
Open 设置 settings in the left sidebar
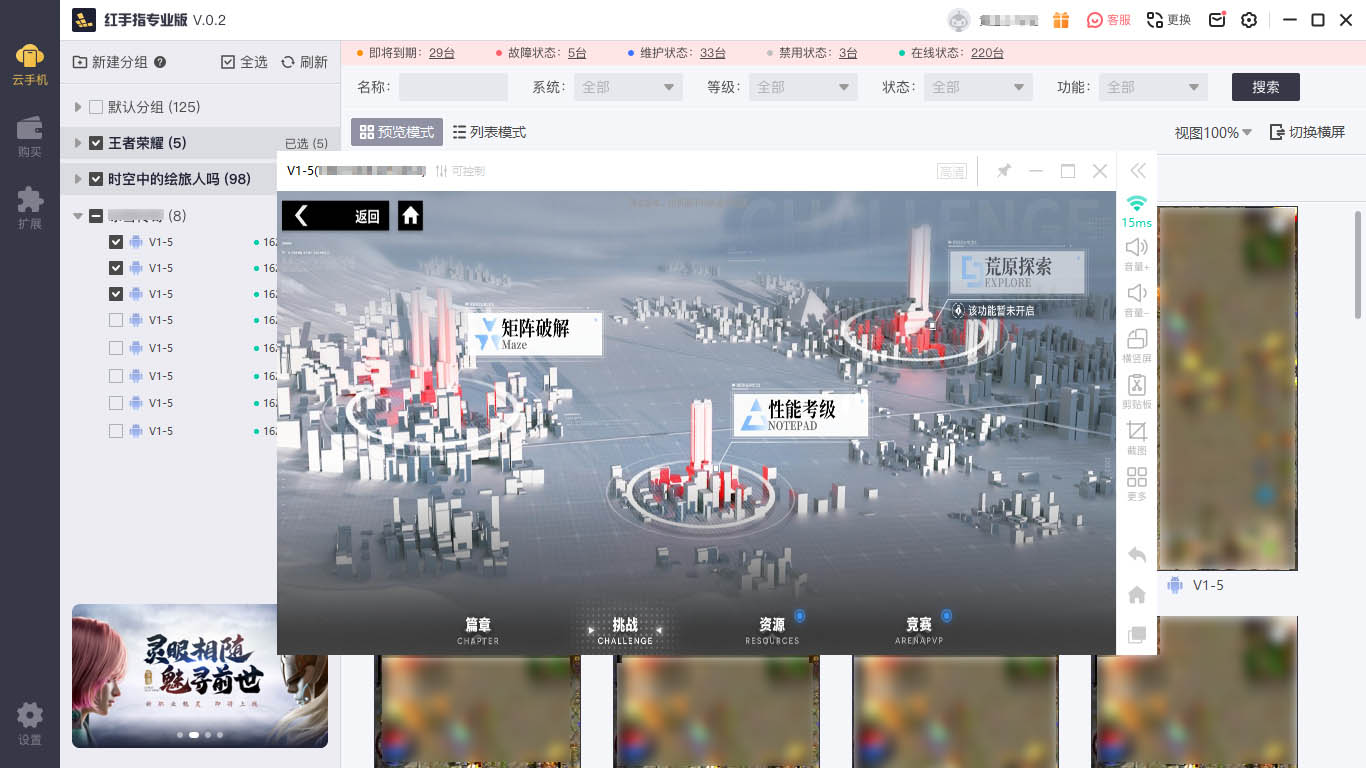tap(30, 725)
